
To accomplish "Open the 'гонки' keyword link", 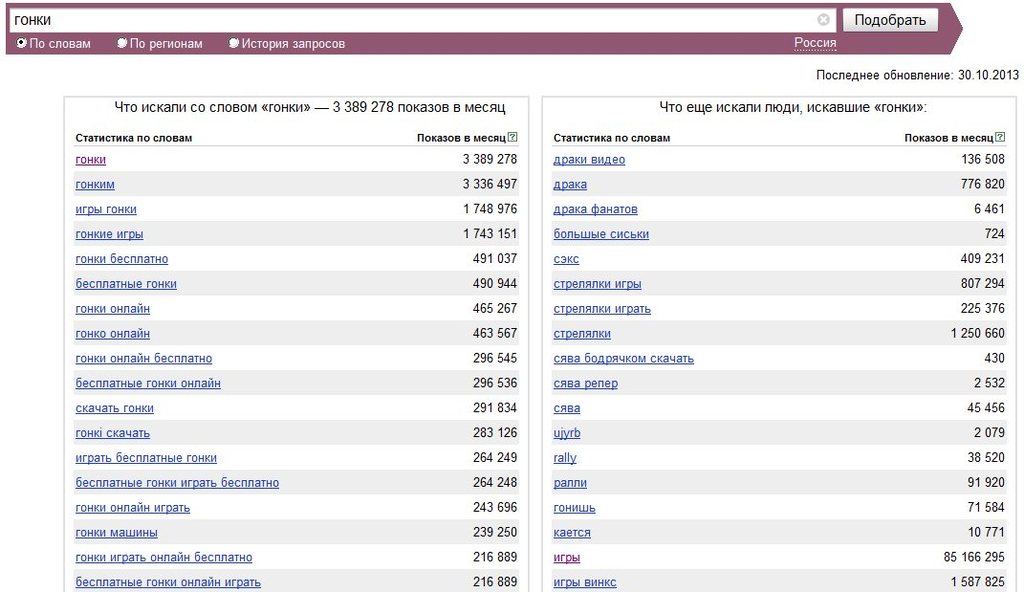I will (90, 159).
